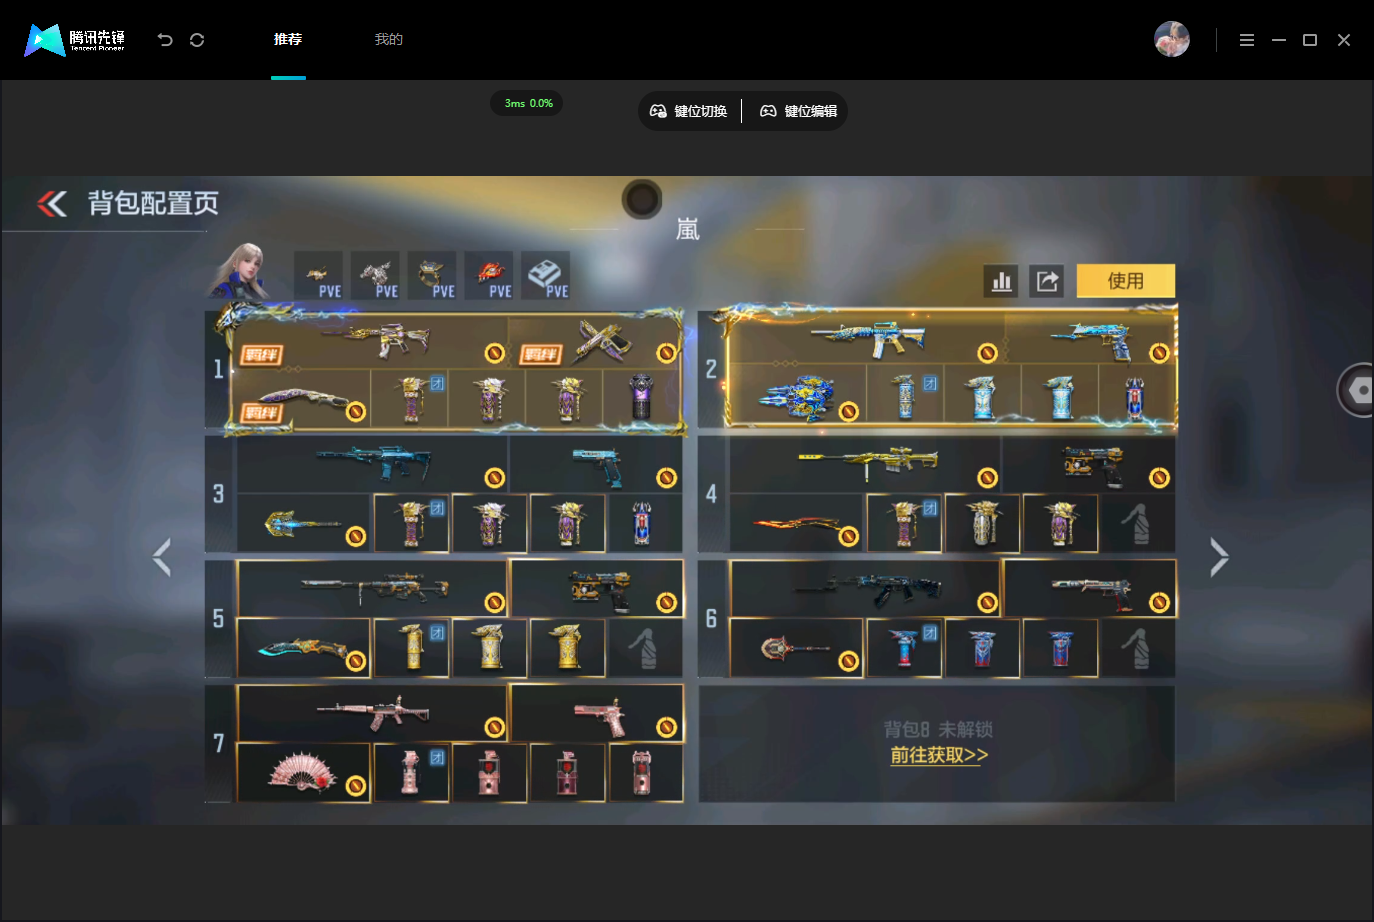
Task: Select the character portrait above the backpacks
Action: click(x=242, y=270)
